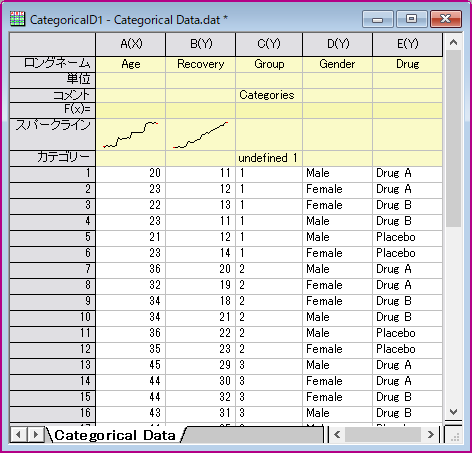The width and height of the screenshot is (472, 453).
Task: Click Age value 20 in row 1
Action: pyautogui.click(x=131, y=174)
